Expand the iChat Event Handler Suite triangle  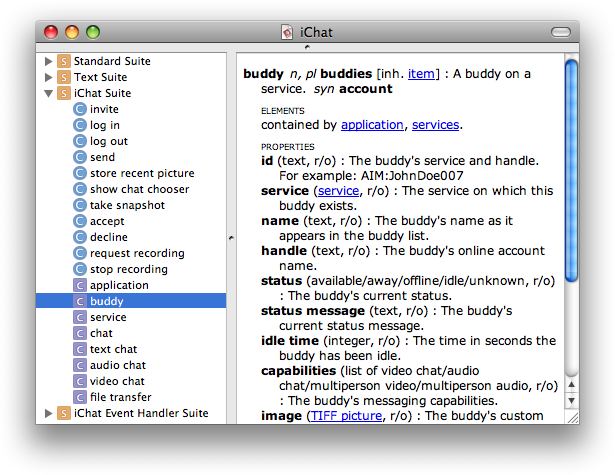point(48,413)
